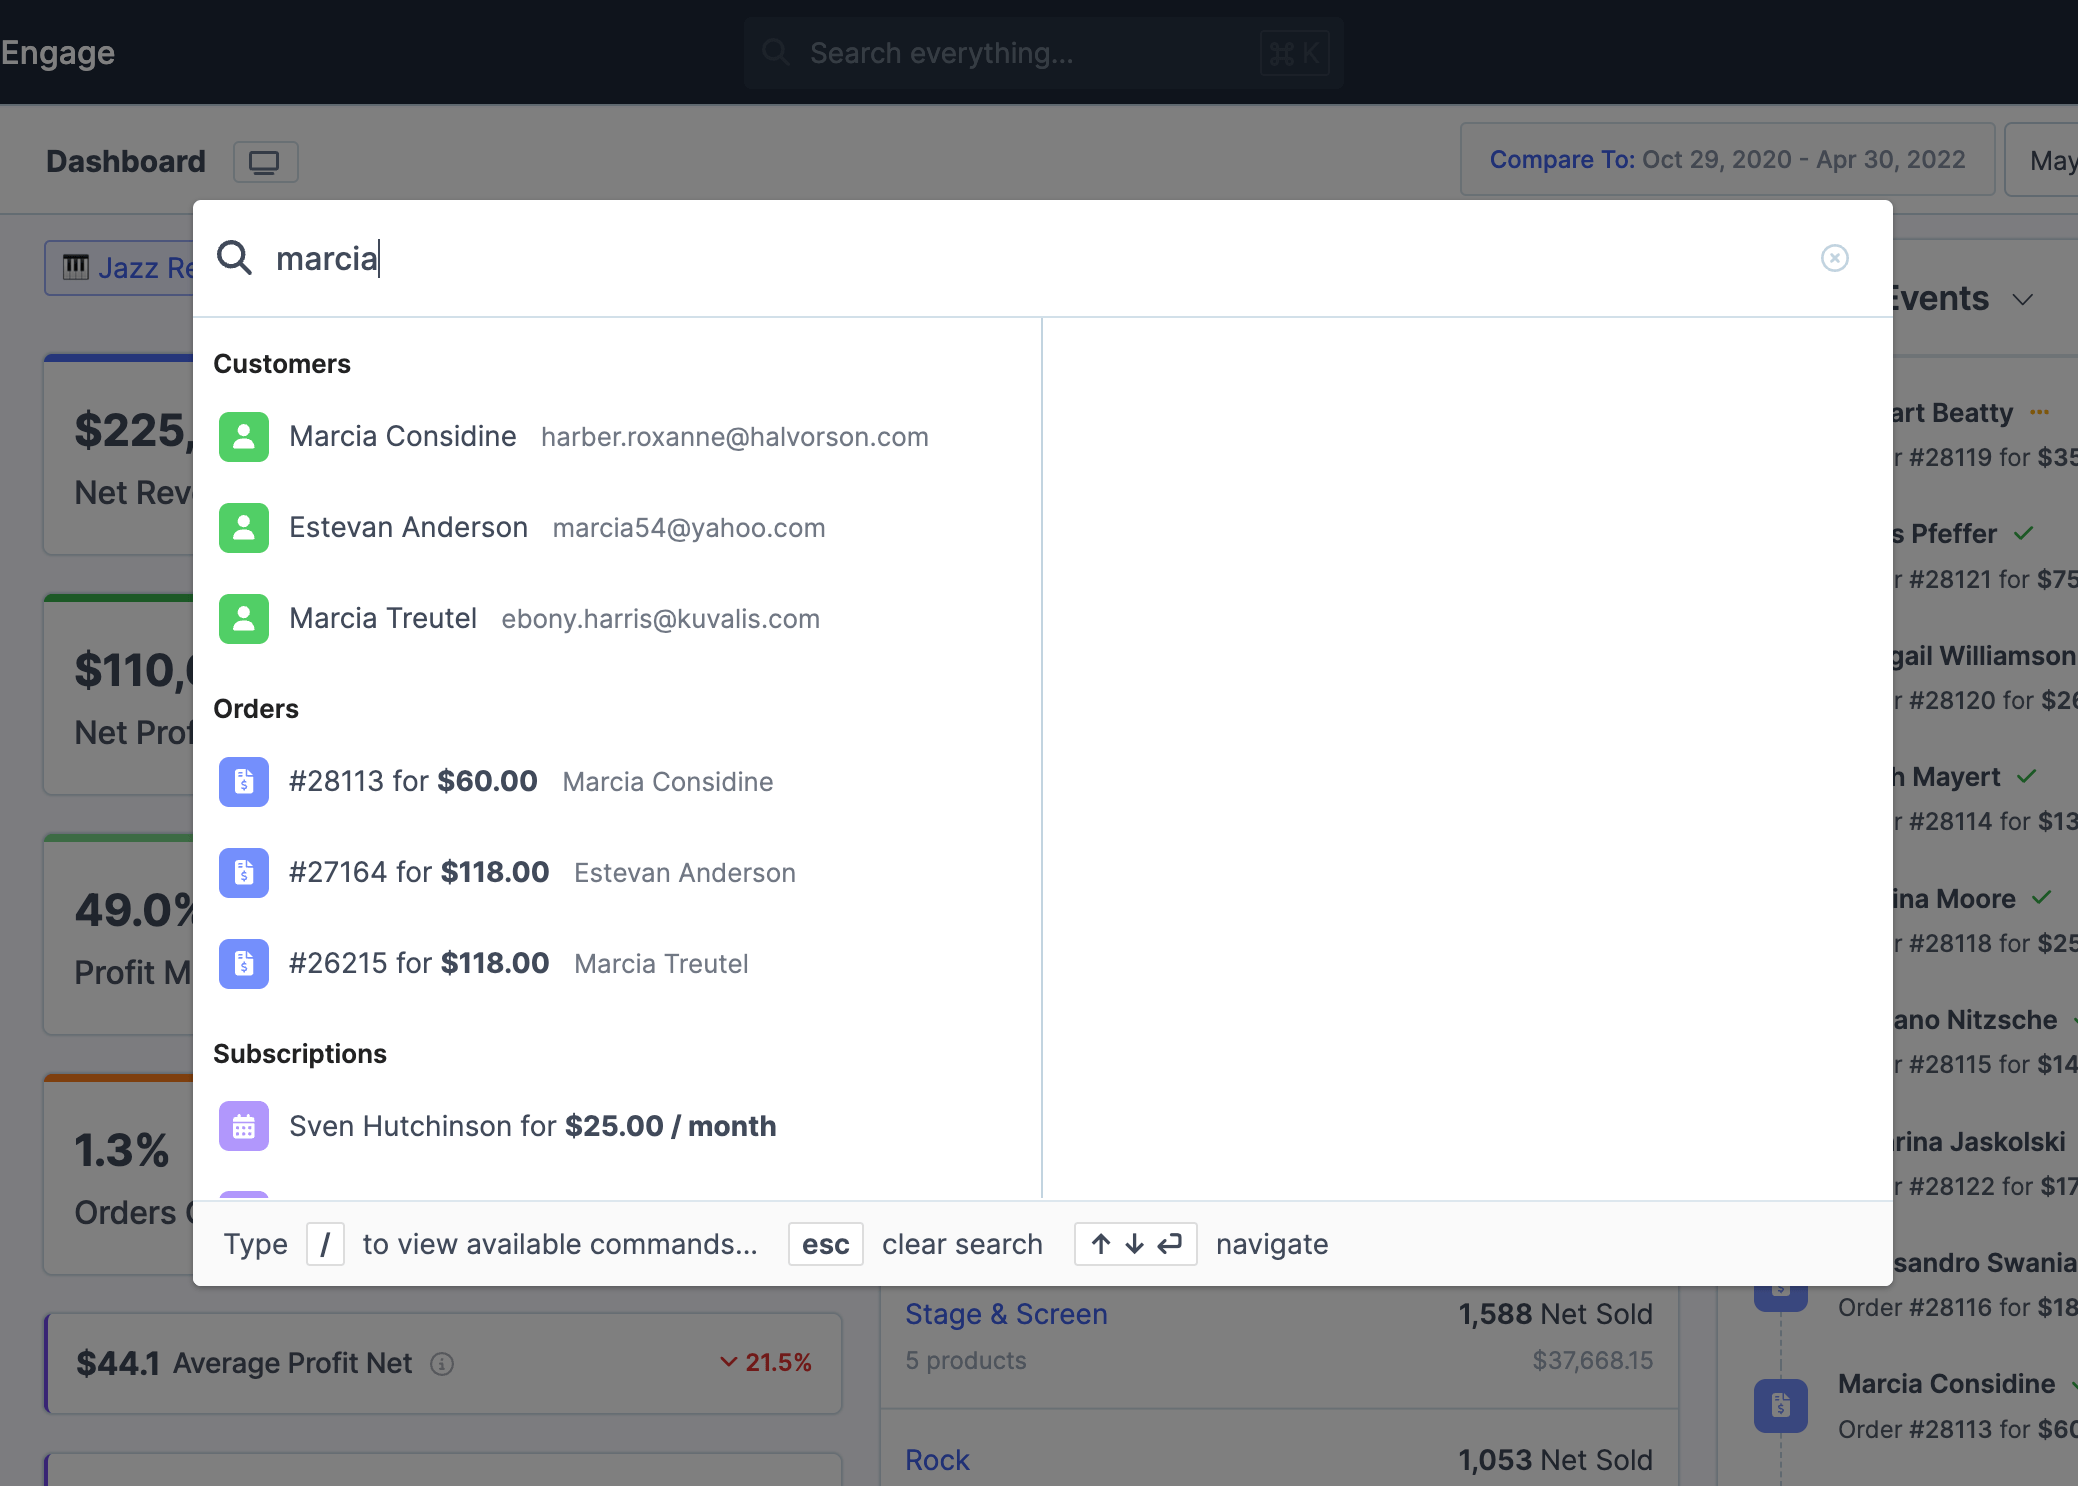Click order #28113 document icon
The width and height of the screenshot is (2078, 1486).
pyautogui.click(x=243, y=782)
